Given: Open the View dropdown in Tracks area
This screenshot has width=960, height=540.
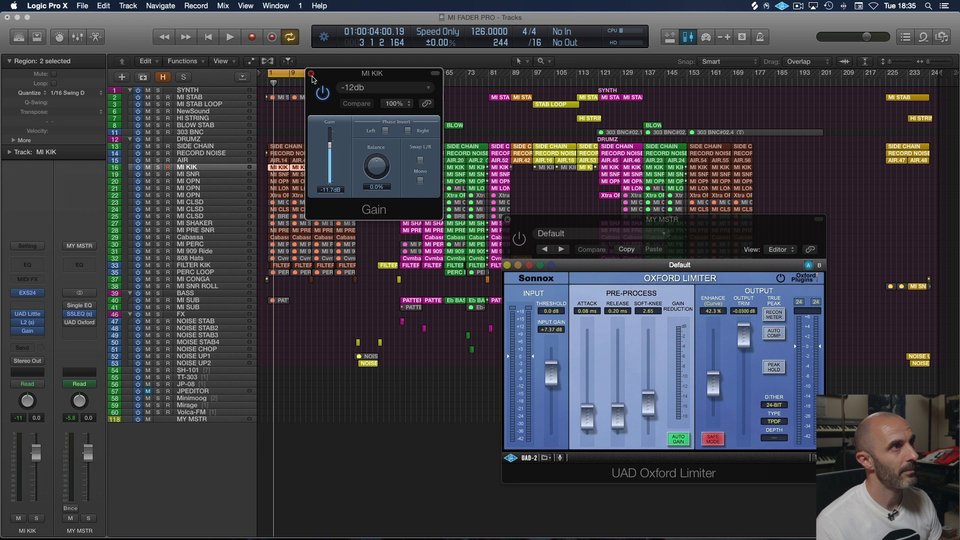Looking at the screenshot, I should click(223, 61).
